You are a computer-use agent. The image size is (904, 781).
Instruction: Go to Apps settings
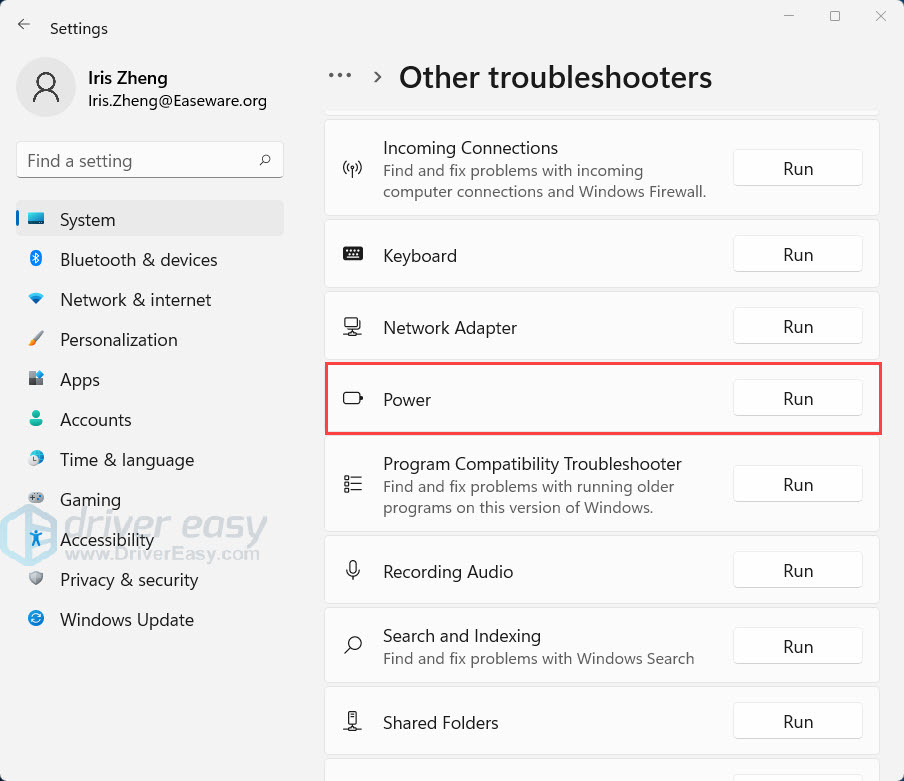coord(80,379)
